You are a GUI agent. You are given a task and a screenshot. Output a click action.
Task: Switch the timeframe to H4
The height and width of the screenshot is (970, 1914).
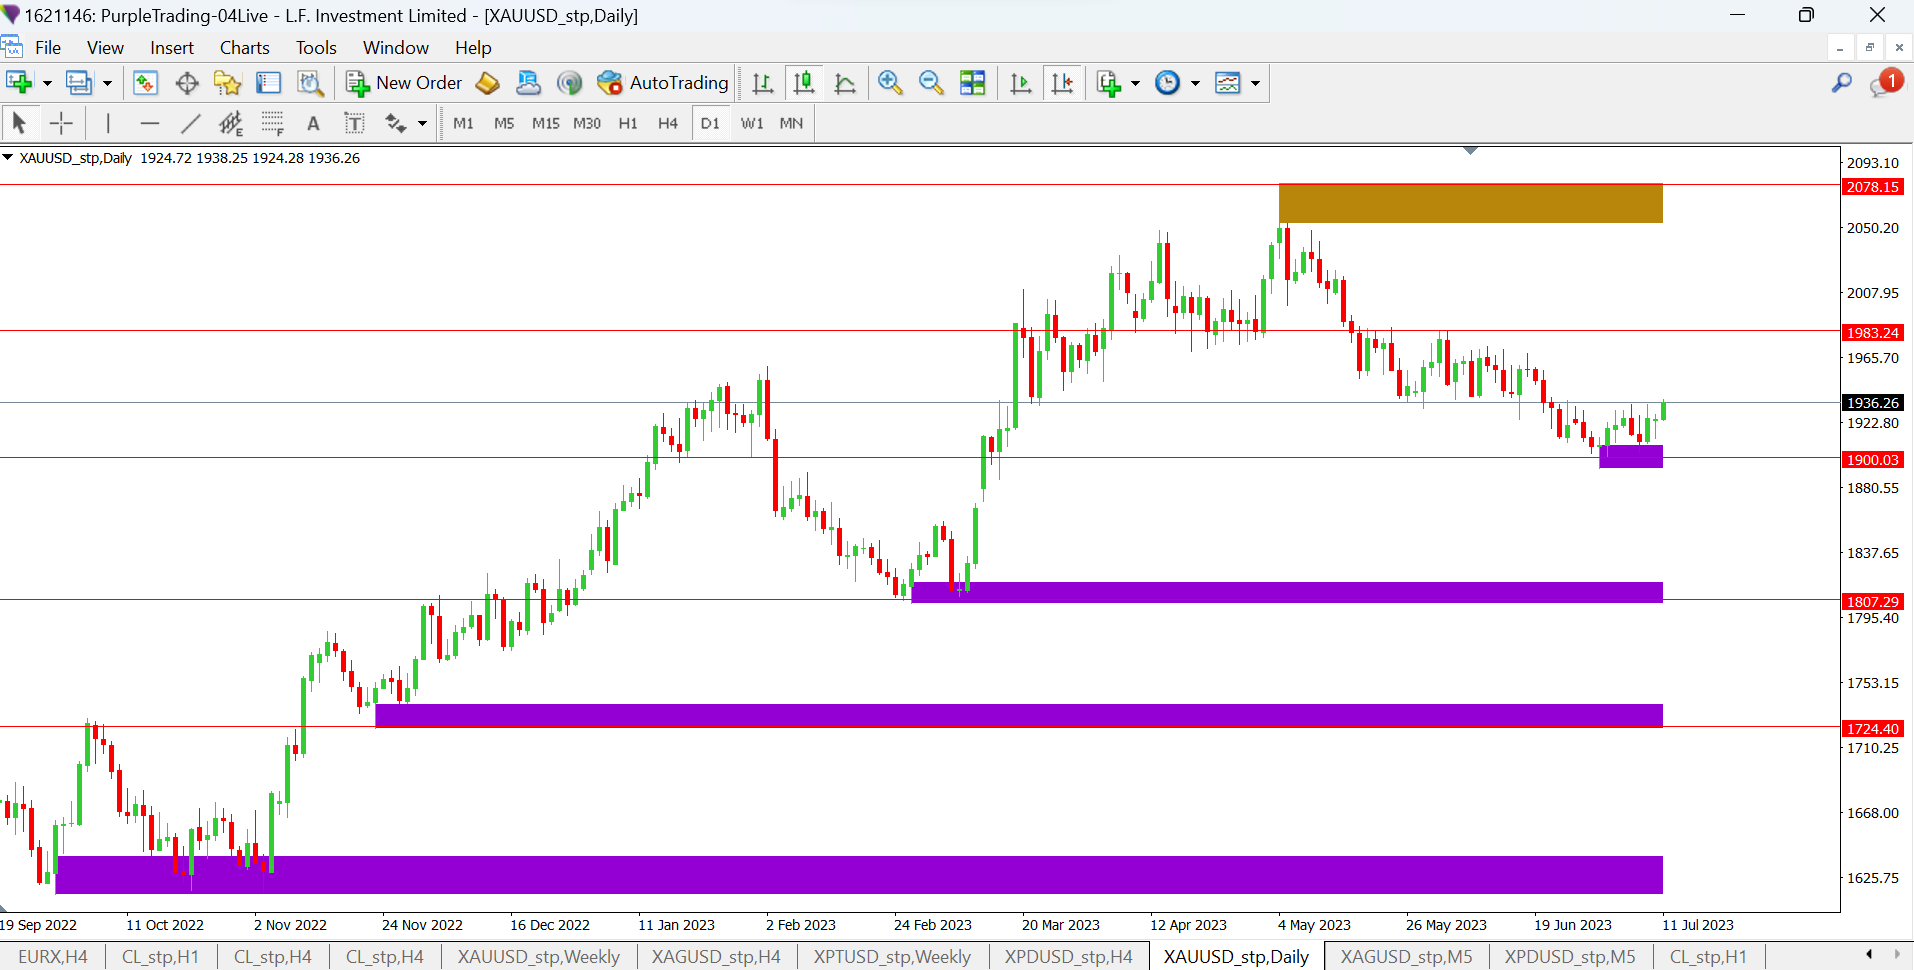click(667, 123)
